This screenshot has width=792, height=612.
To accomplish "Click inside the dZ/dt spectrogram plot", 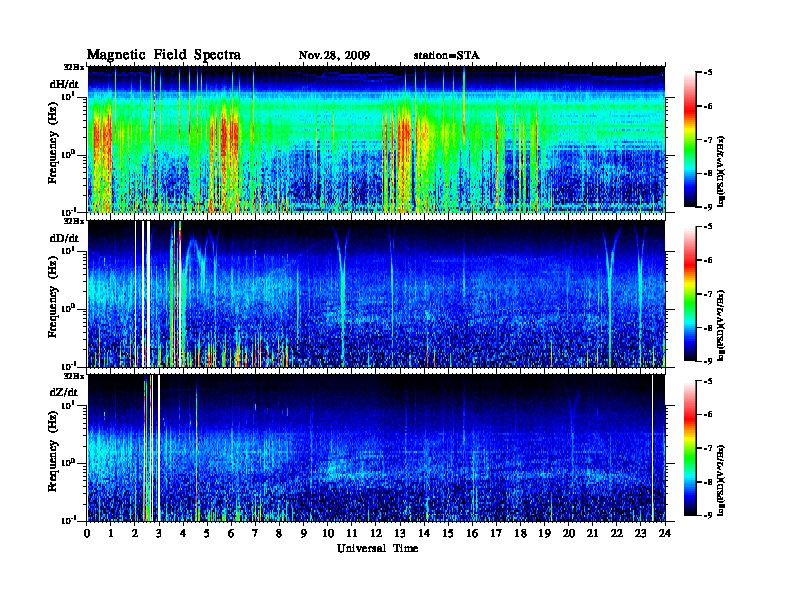I will pos(376,448).
